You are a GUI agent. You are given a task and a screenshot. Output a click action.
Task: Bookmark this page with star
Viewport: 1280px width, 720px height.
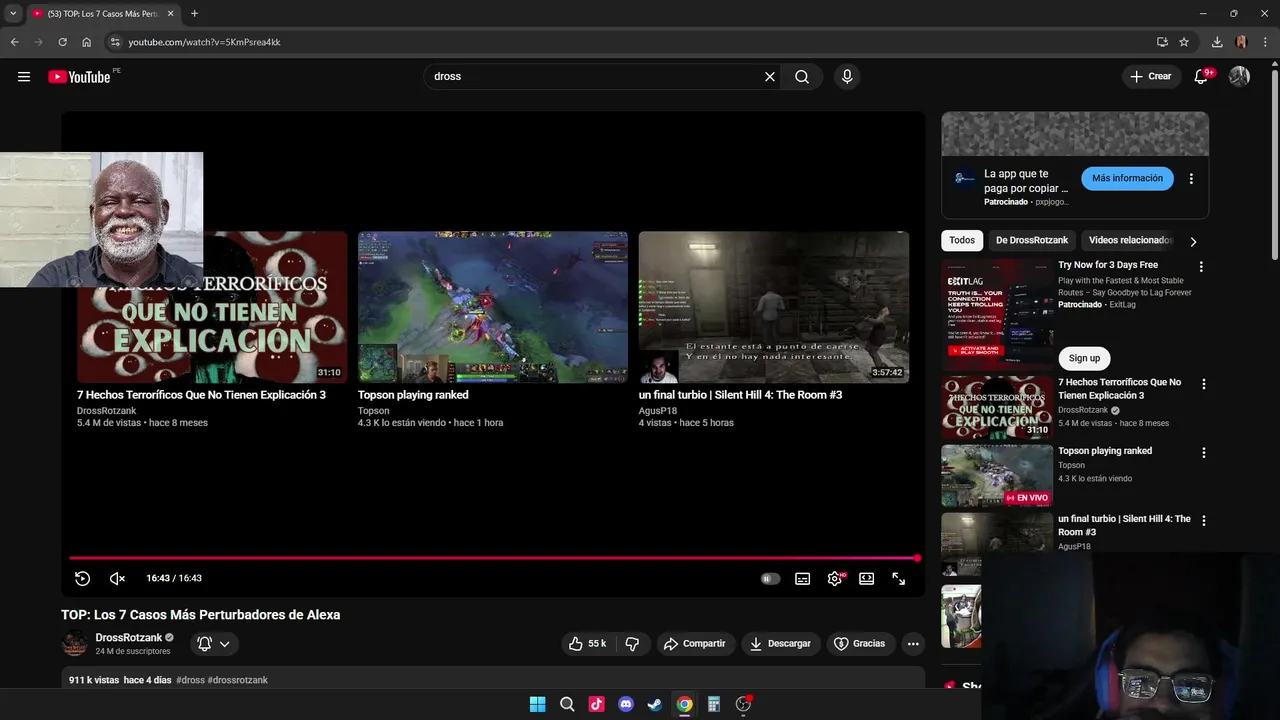(1184, 42)
